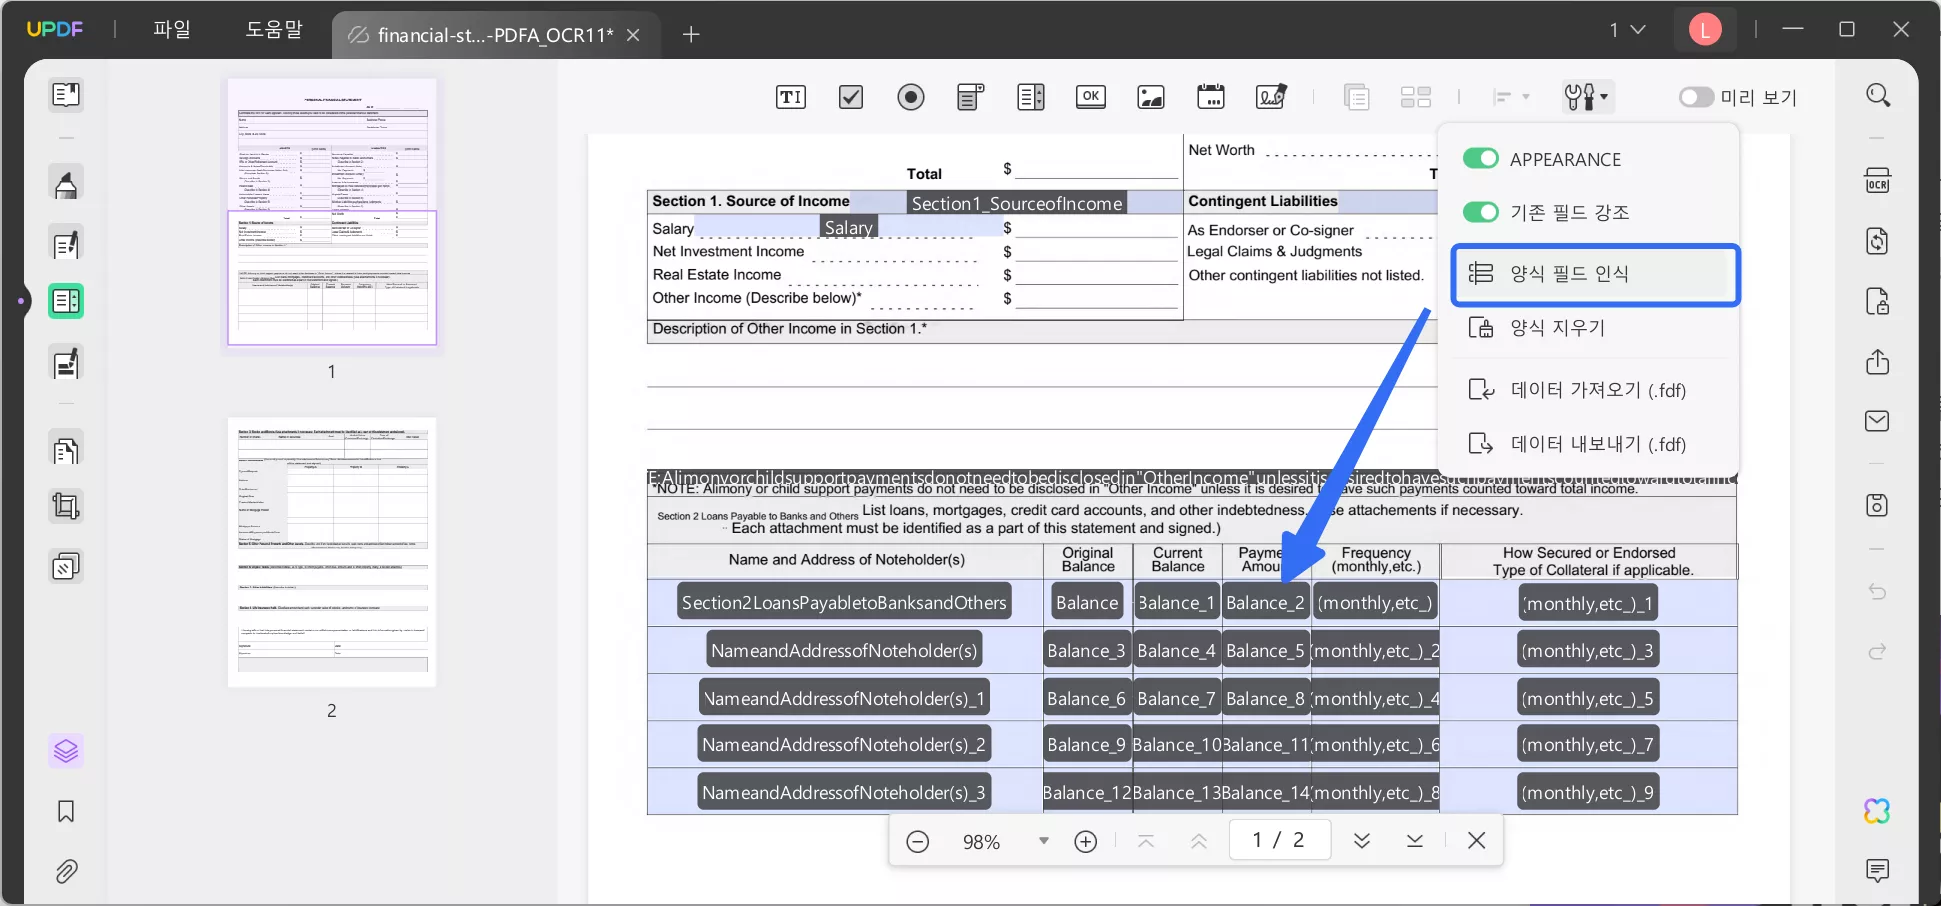The width and height of the screenshot is (1941, 906).
Task: Open the 98% zoom level dropdown
Action: (1043, 841)
